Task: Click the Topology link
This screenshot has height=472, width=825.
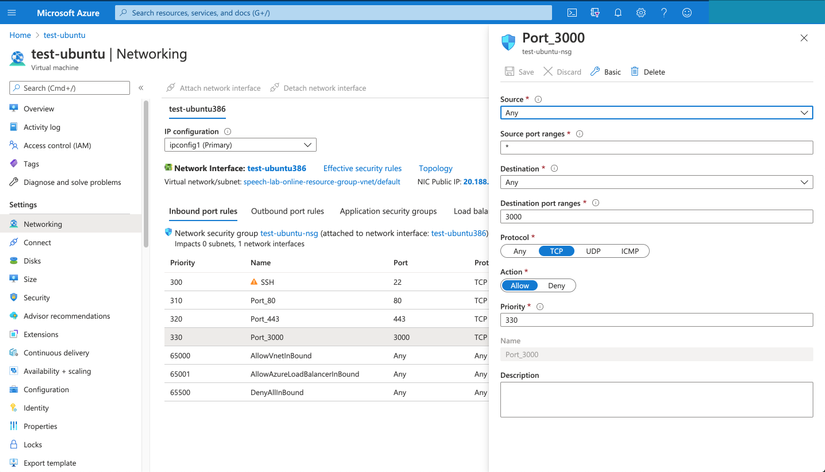Action: point(436,169)
